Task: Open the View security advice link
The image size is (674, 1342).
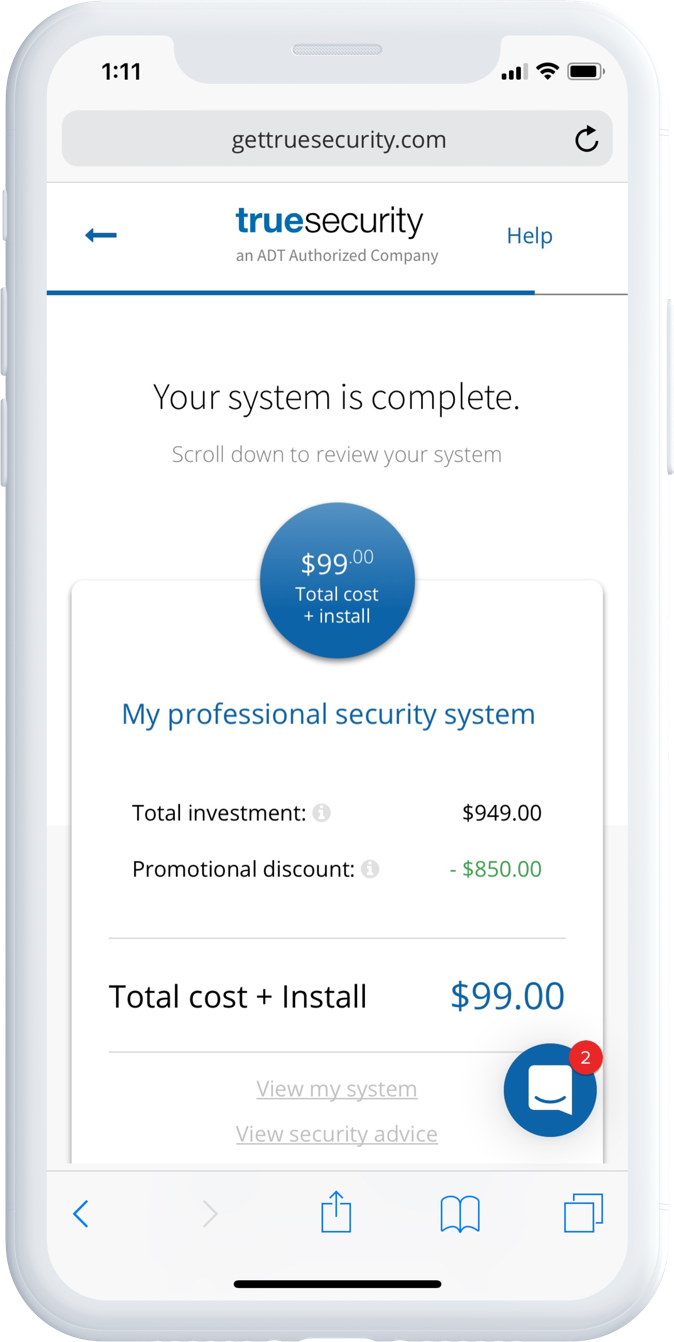Action: 336,1134
